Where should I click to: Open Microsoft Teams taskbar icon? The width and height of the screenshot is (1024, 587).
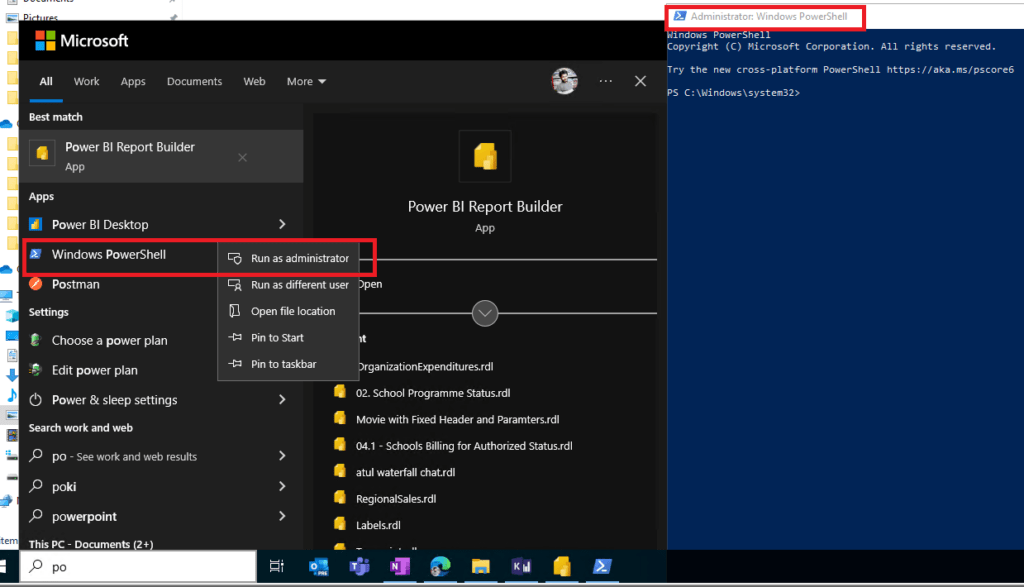[x=359, y=566]
